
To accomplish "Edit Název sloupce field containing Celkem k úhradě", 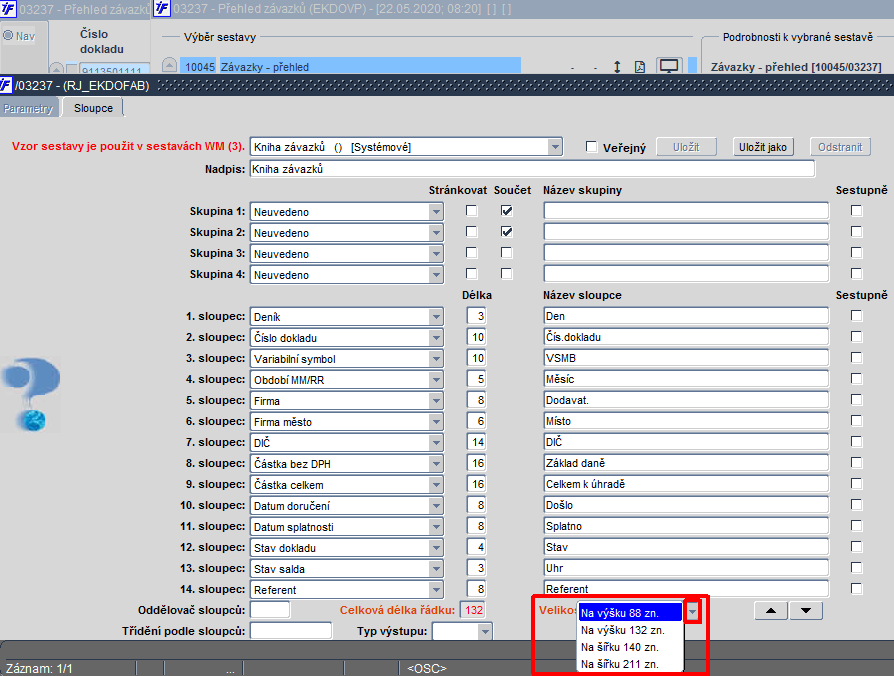I will pyautogui.click(x=686, y=484).
